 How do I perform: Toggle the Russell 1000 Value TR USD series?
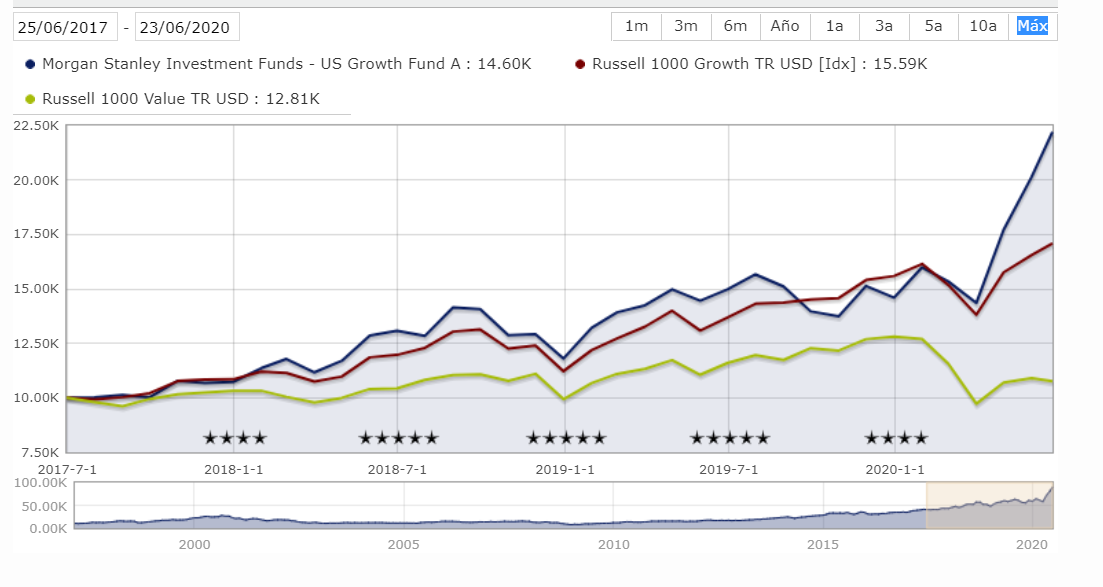[x=178, y=98]
